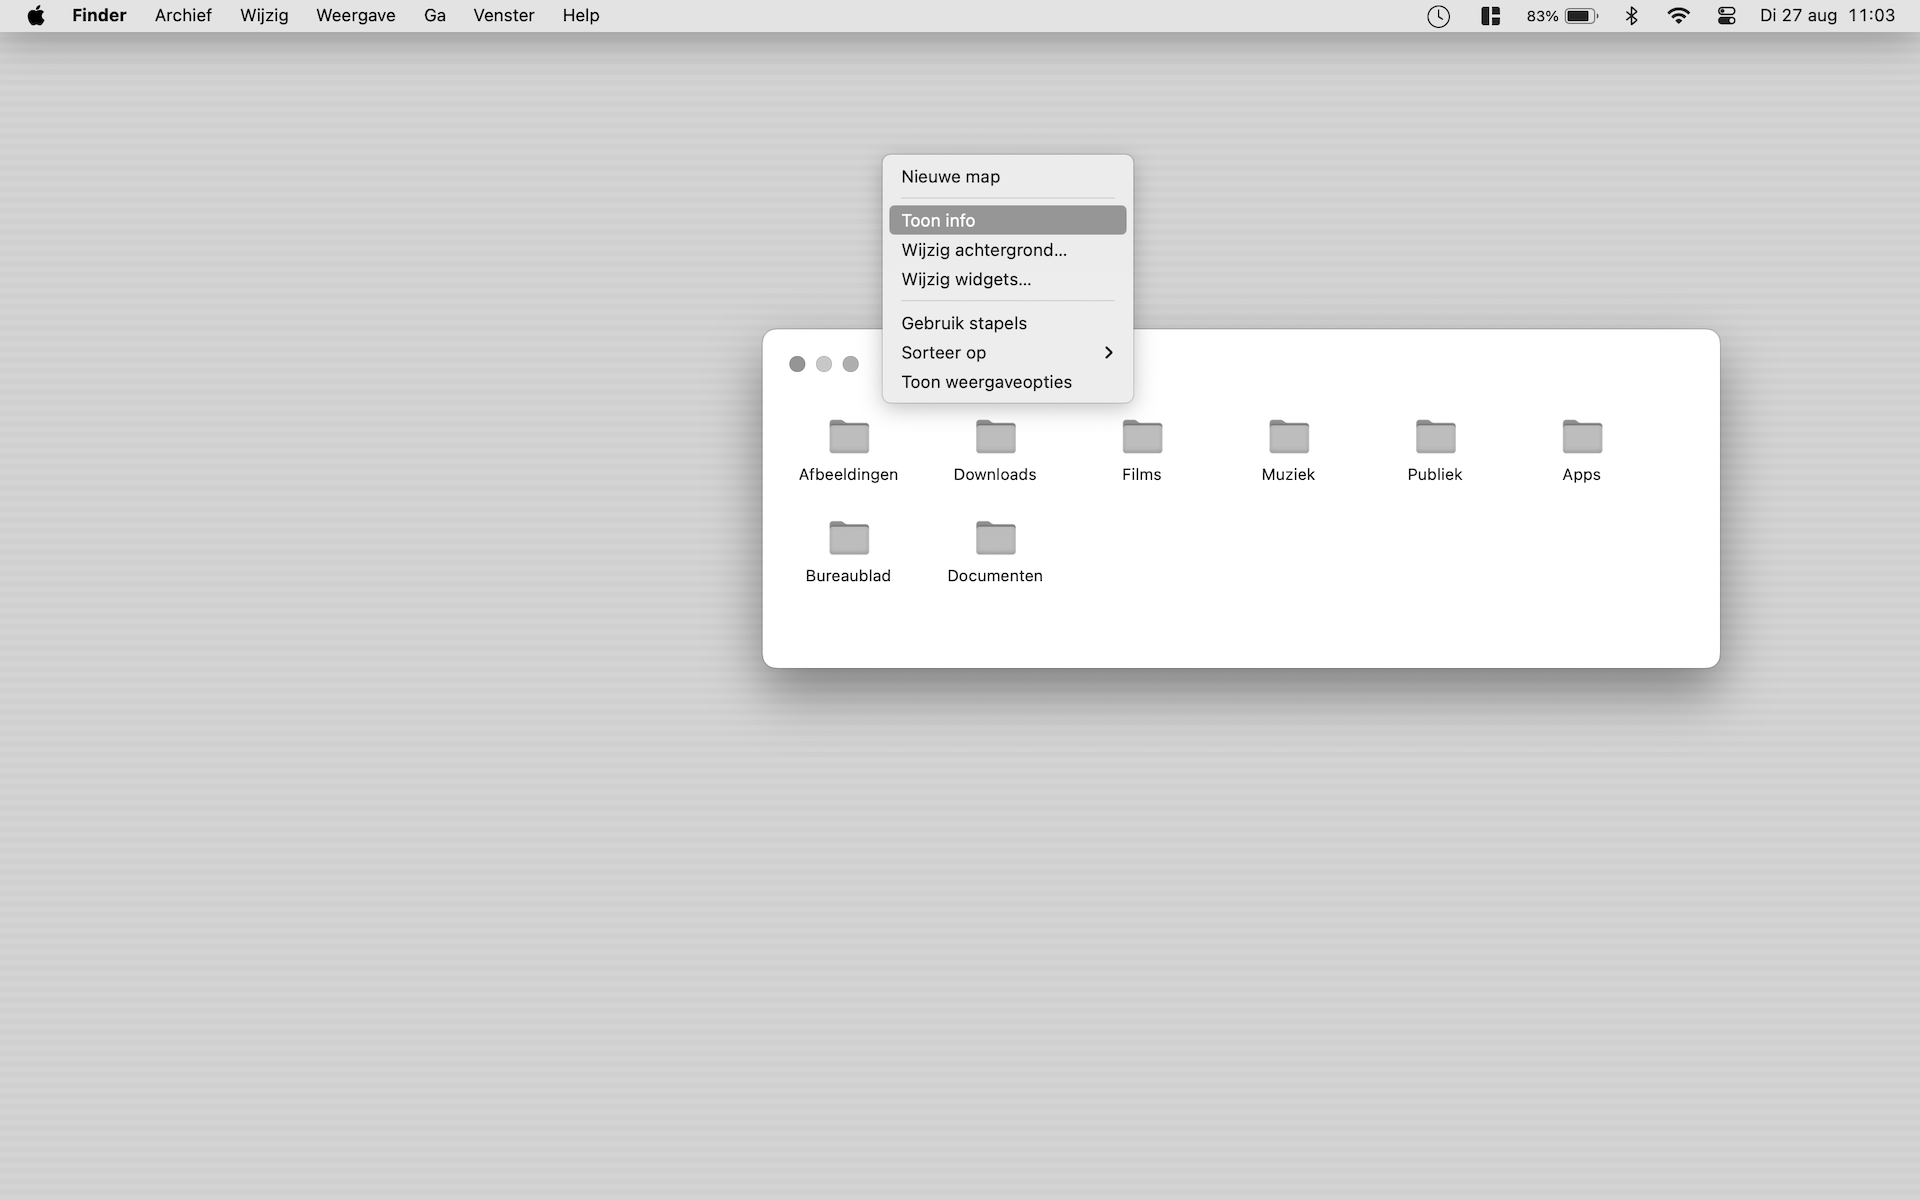Toggle Gebruik stapels option

tap(964, 323)
